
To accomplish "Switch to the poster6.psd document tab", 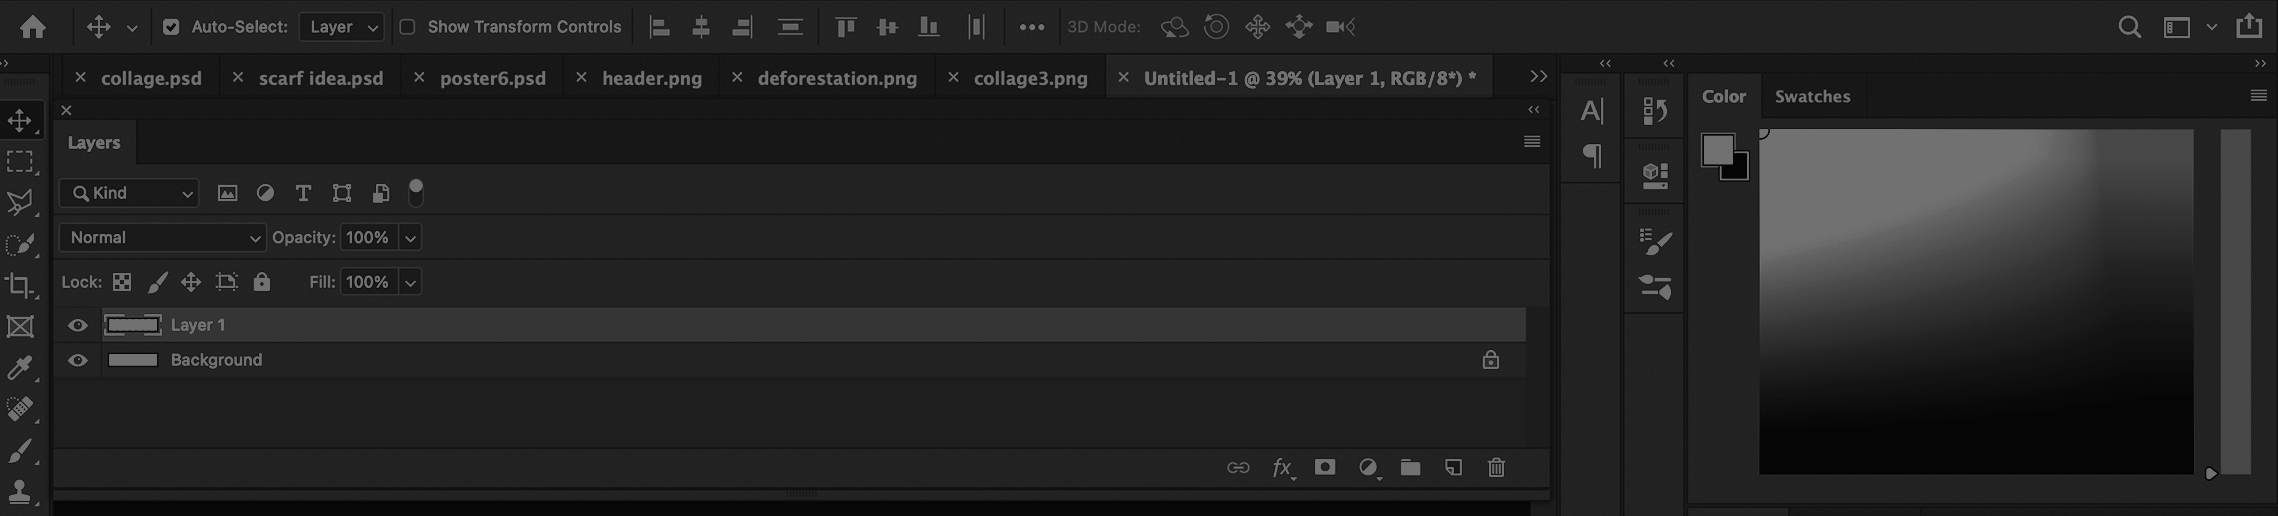I will (x=493, y=78).
